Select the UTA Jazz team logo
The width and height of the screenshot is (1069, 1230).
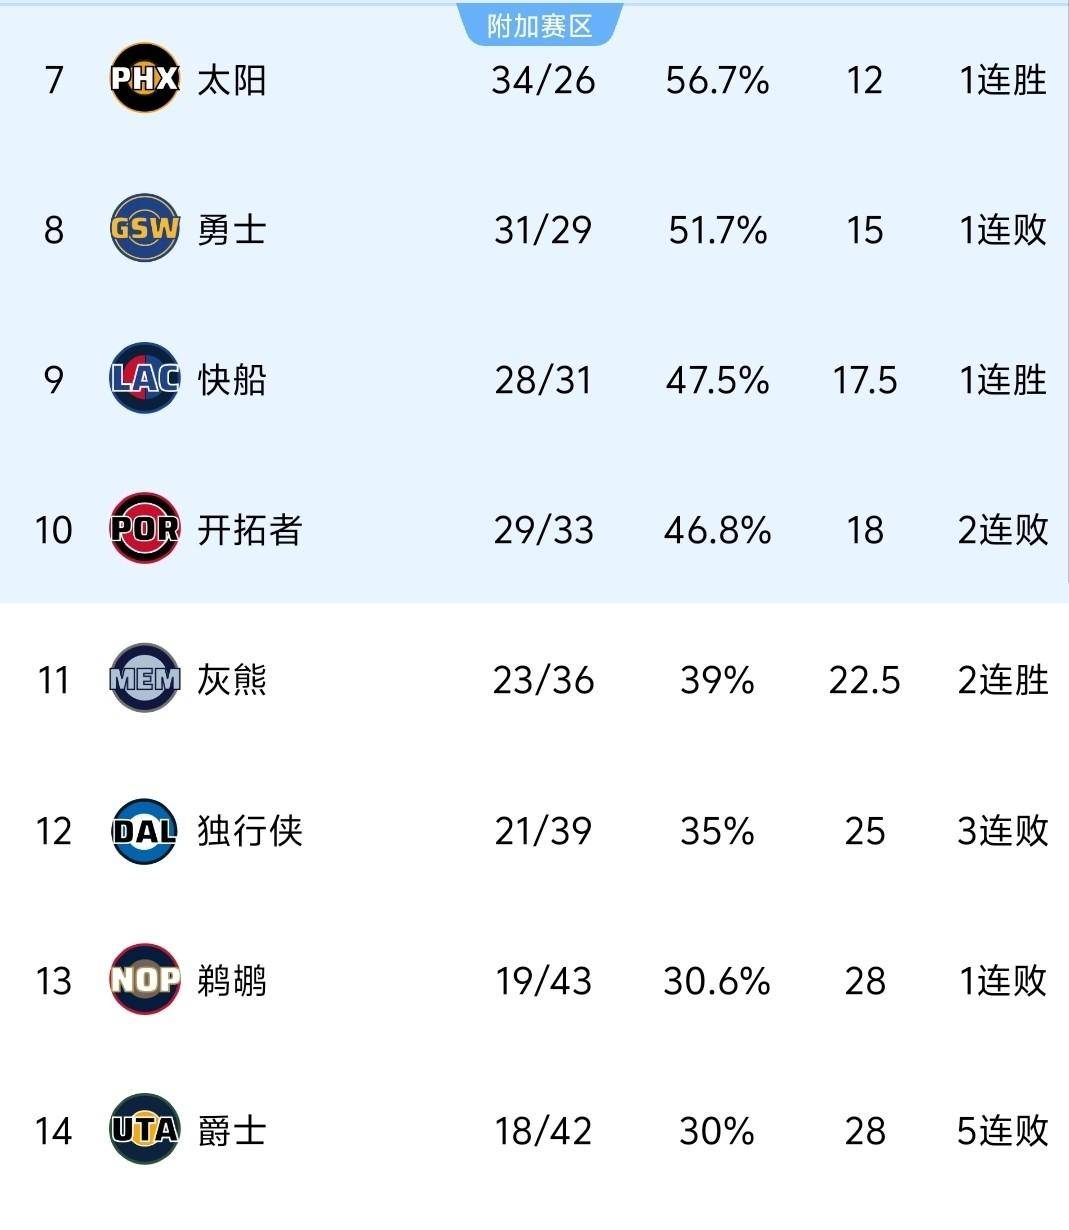pyautogui.click(x=145, y=1130)
